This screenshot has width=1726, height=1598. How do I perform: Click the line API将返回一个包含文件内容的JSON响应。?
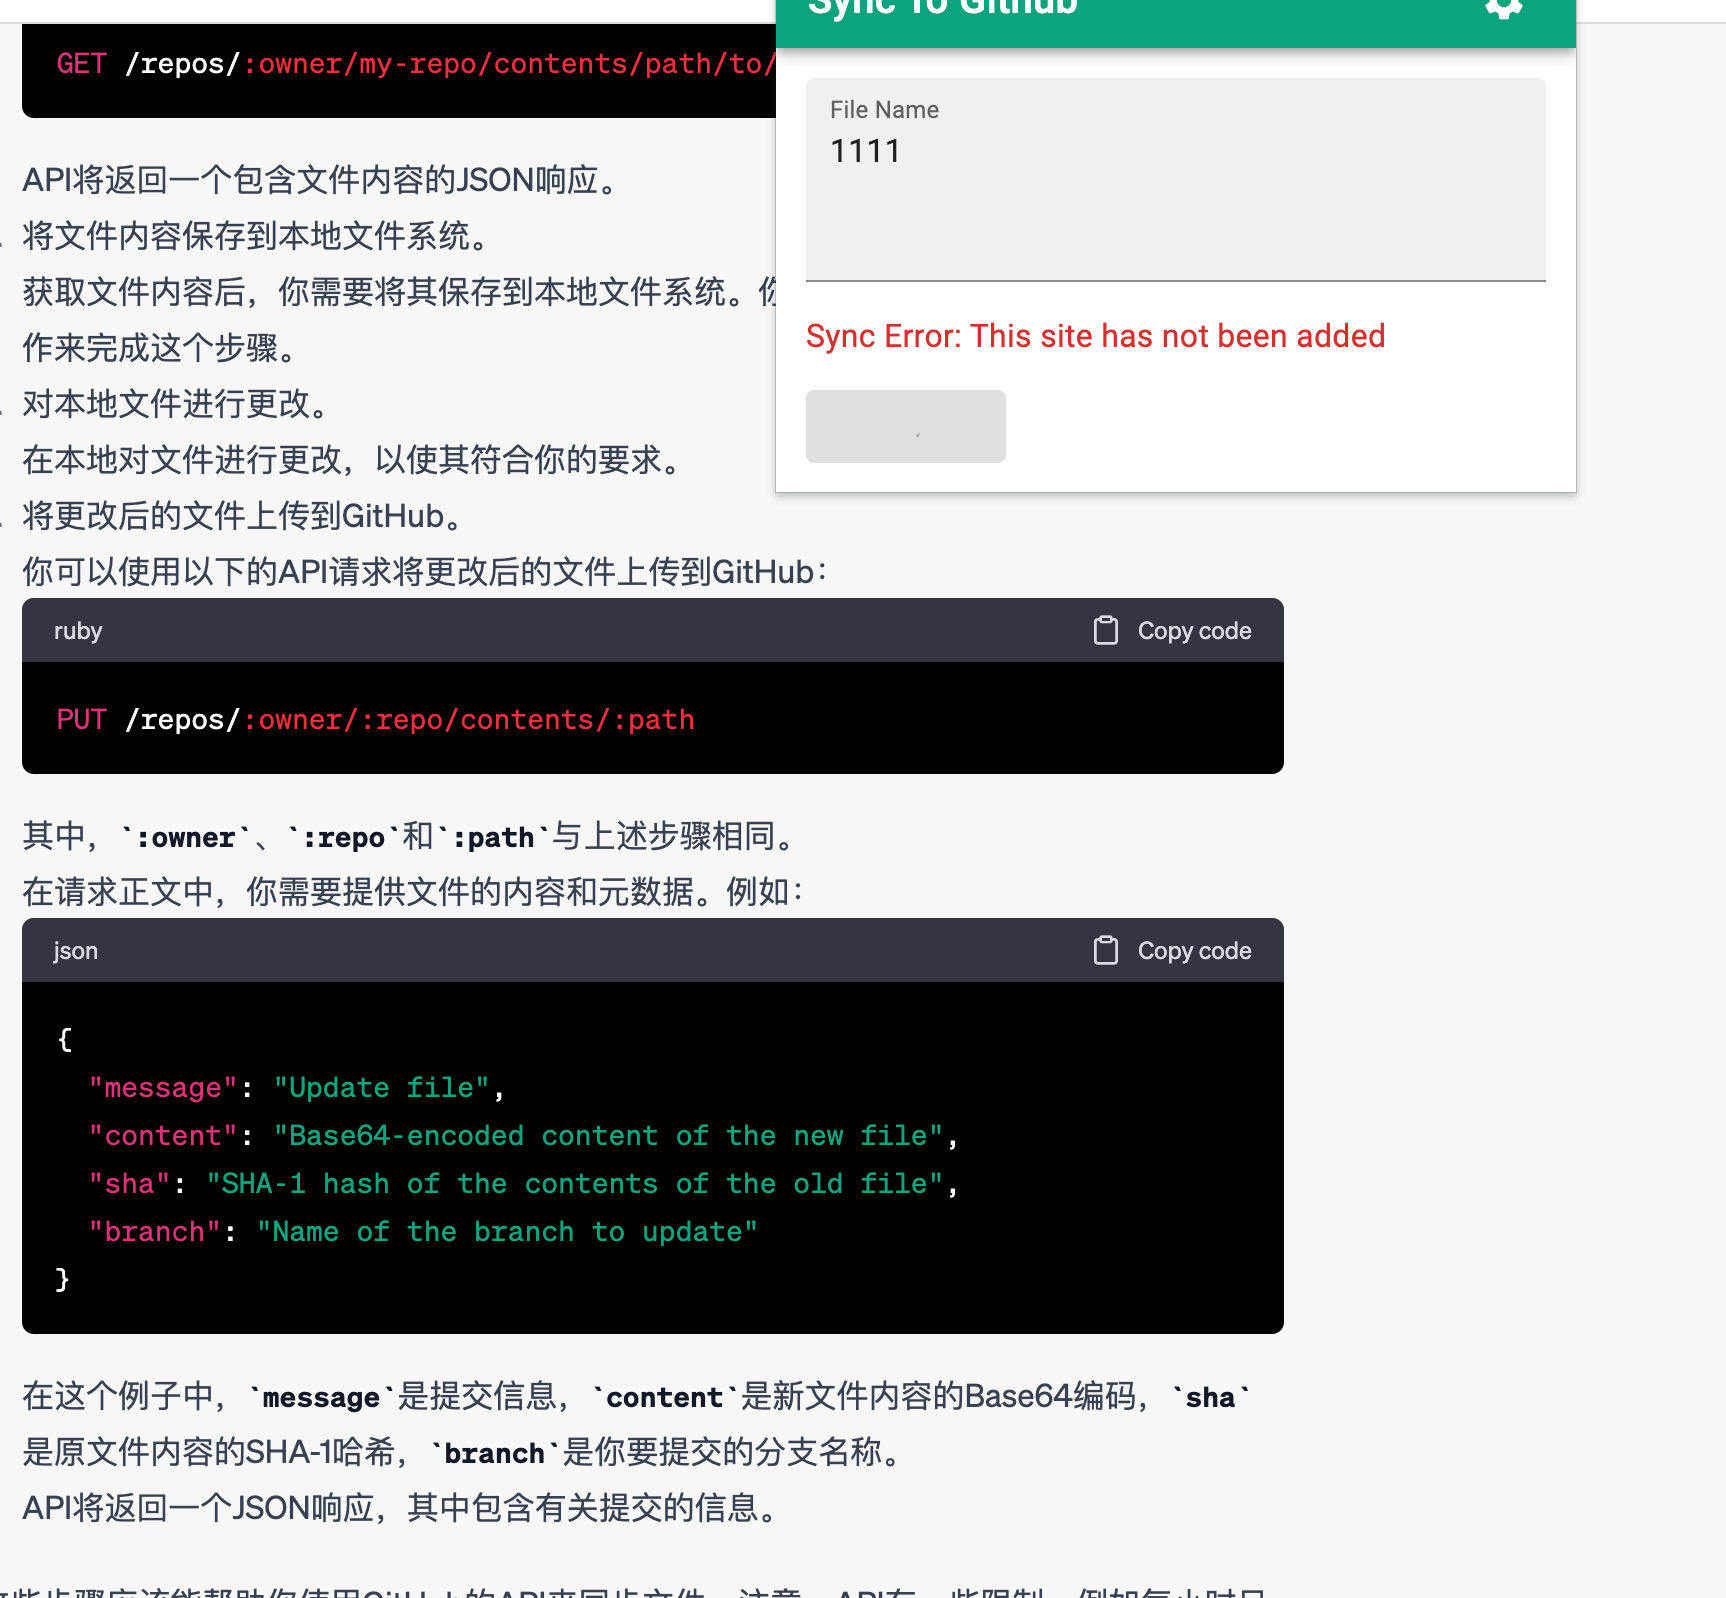[x=322, y=180]
